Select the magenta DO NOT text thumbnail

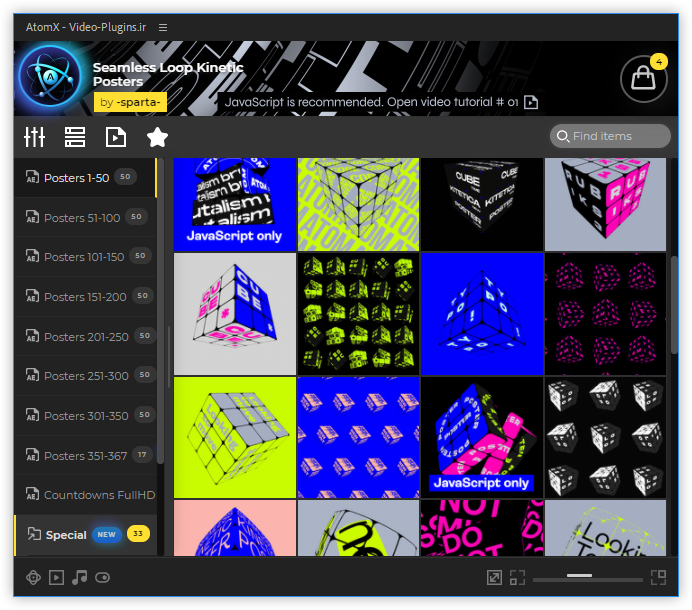coord(482,528)
